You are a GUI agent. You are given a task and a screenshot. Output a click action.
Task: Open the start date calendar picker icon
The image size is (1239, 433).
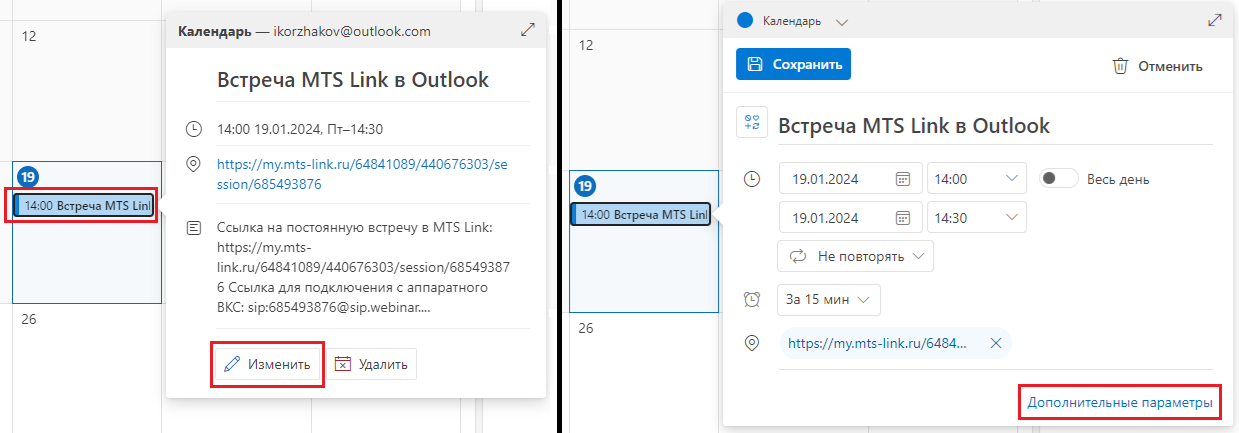coord(903,179)
